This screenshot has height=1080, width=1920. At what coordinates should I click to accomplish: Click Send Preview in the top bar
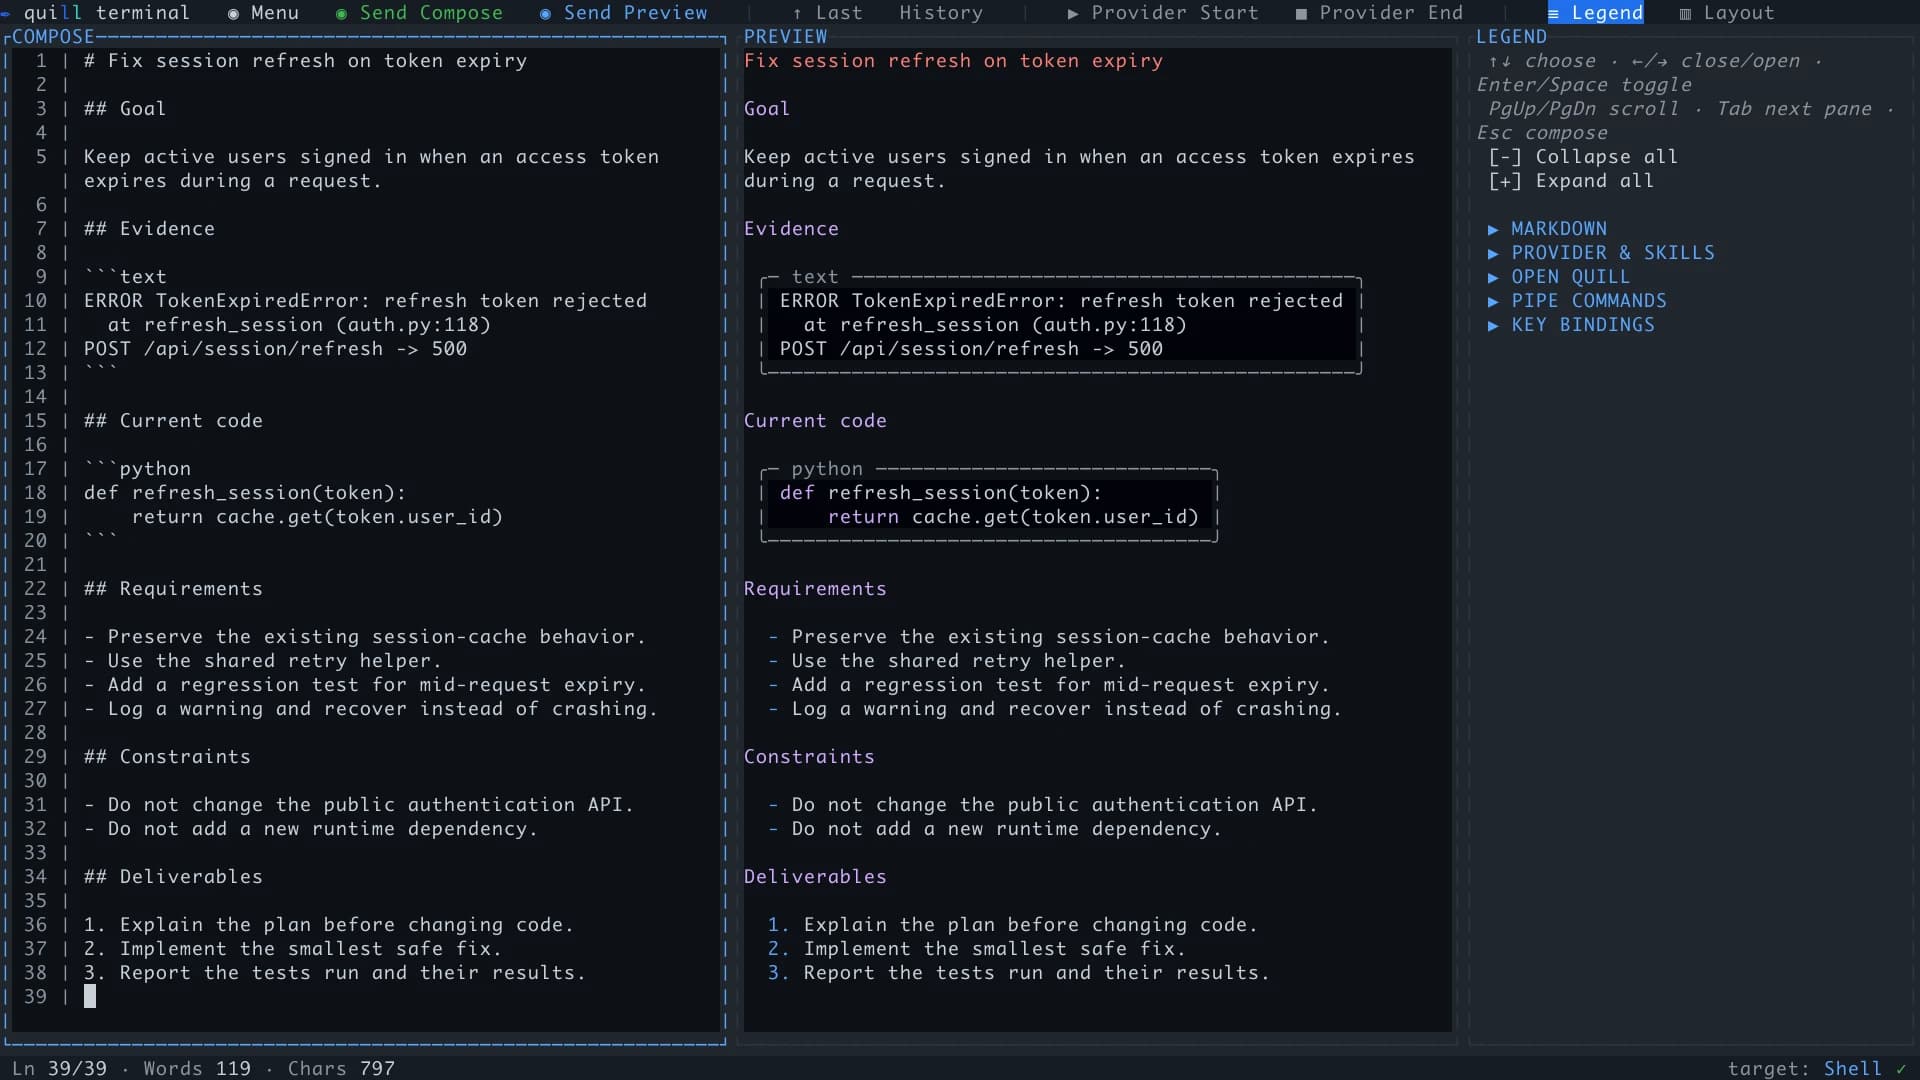click(x=623, y=13)
